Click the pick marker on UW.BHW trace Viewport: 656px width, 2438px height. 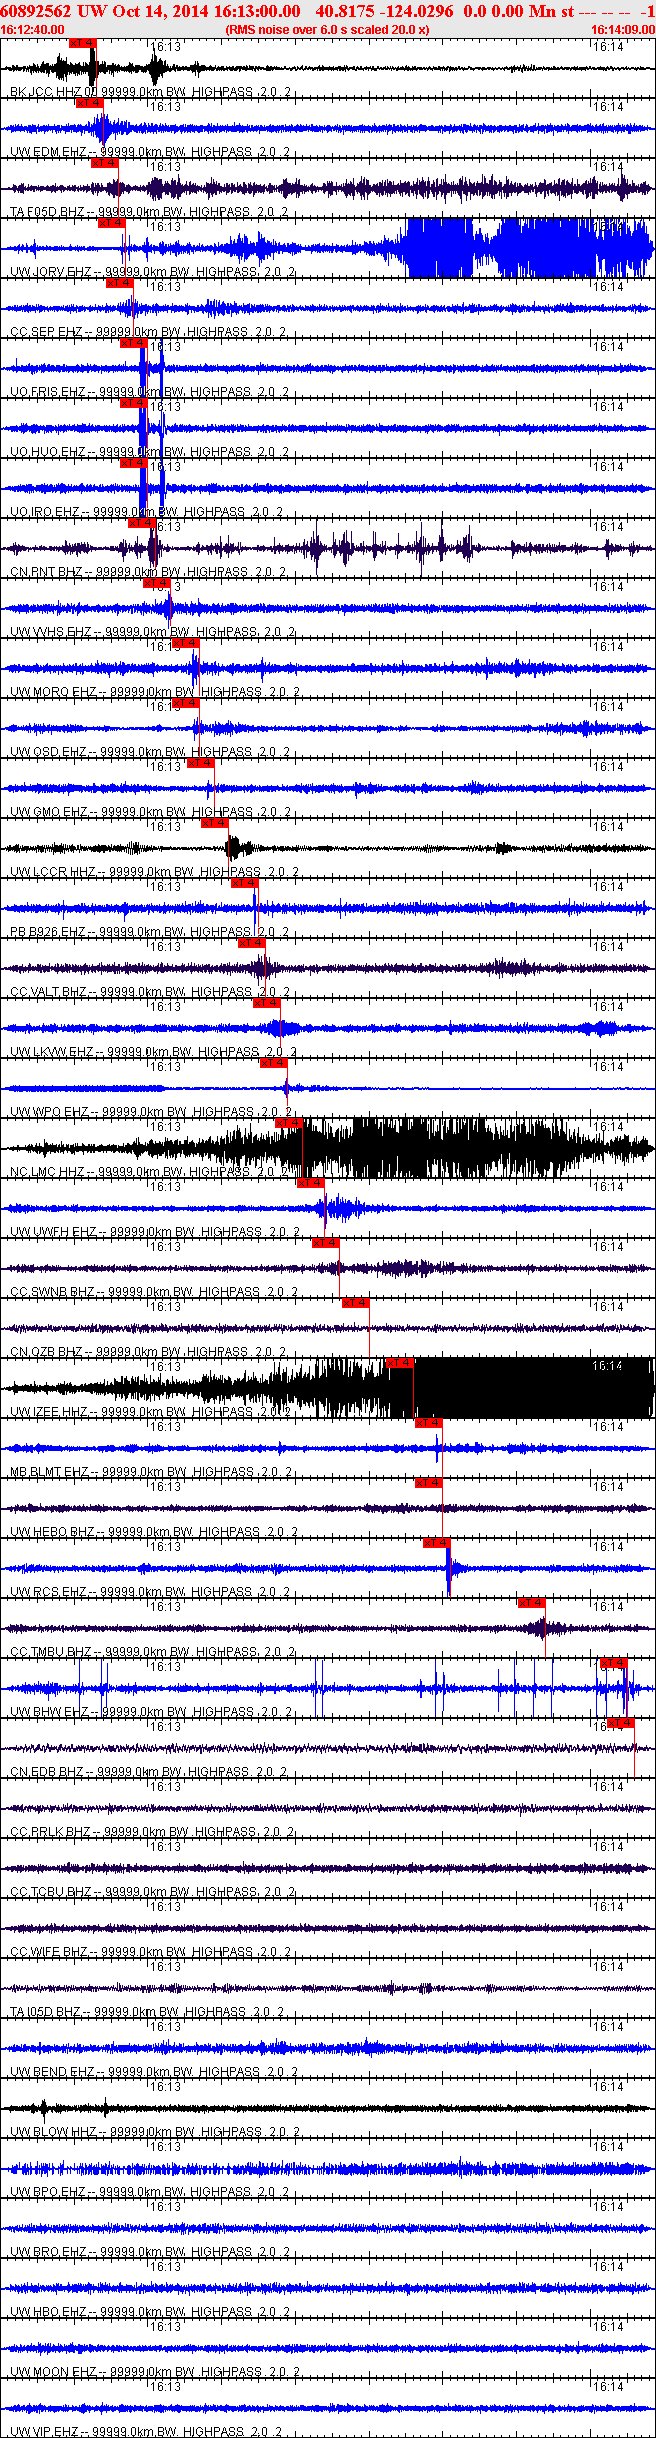pos(614,1663)
